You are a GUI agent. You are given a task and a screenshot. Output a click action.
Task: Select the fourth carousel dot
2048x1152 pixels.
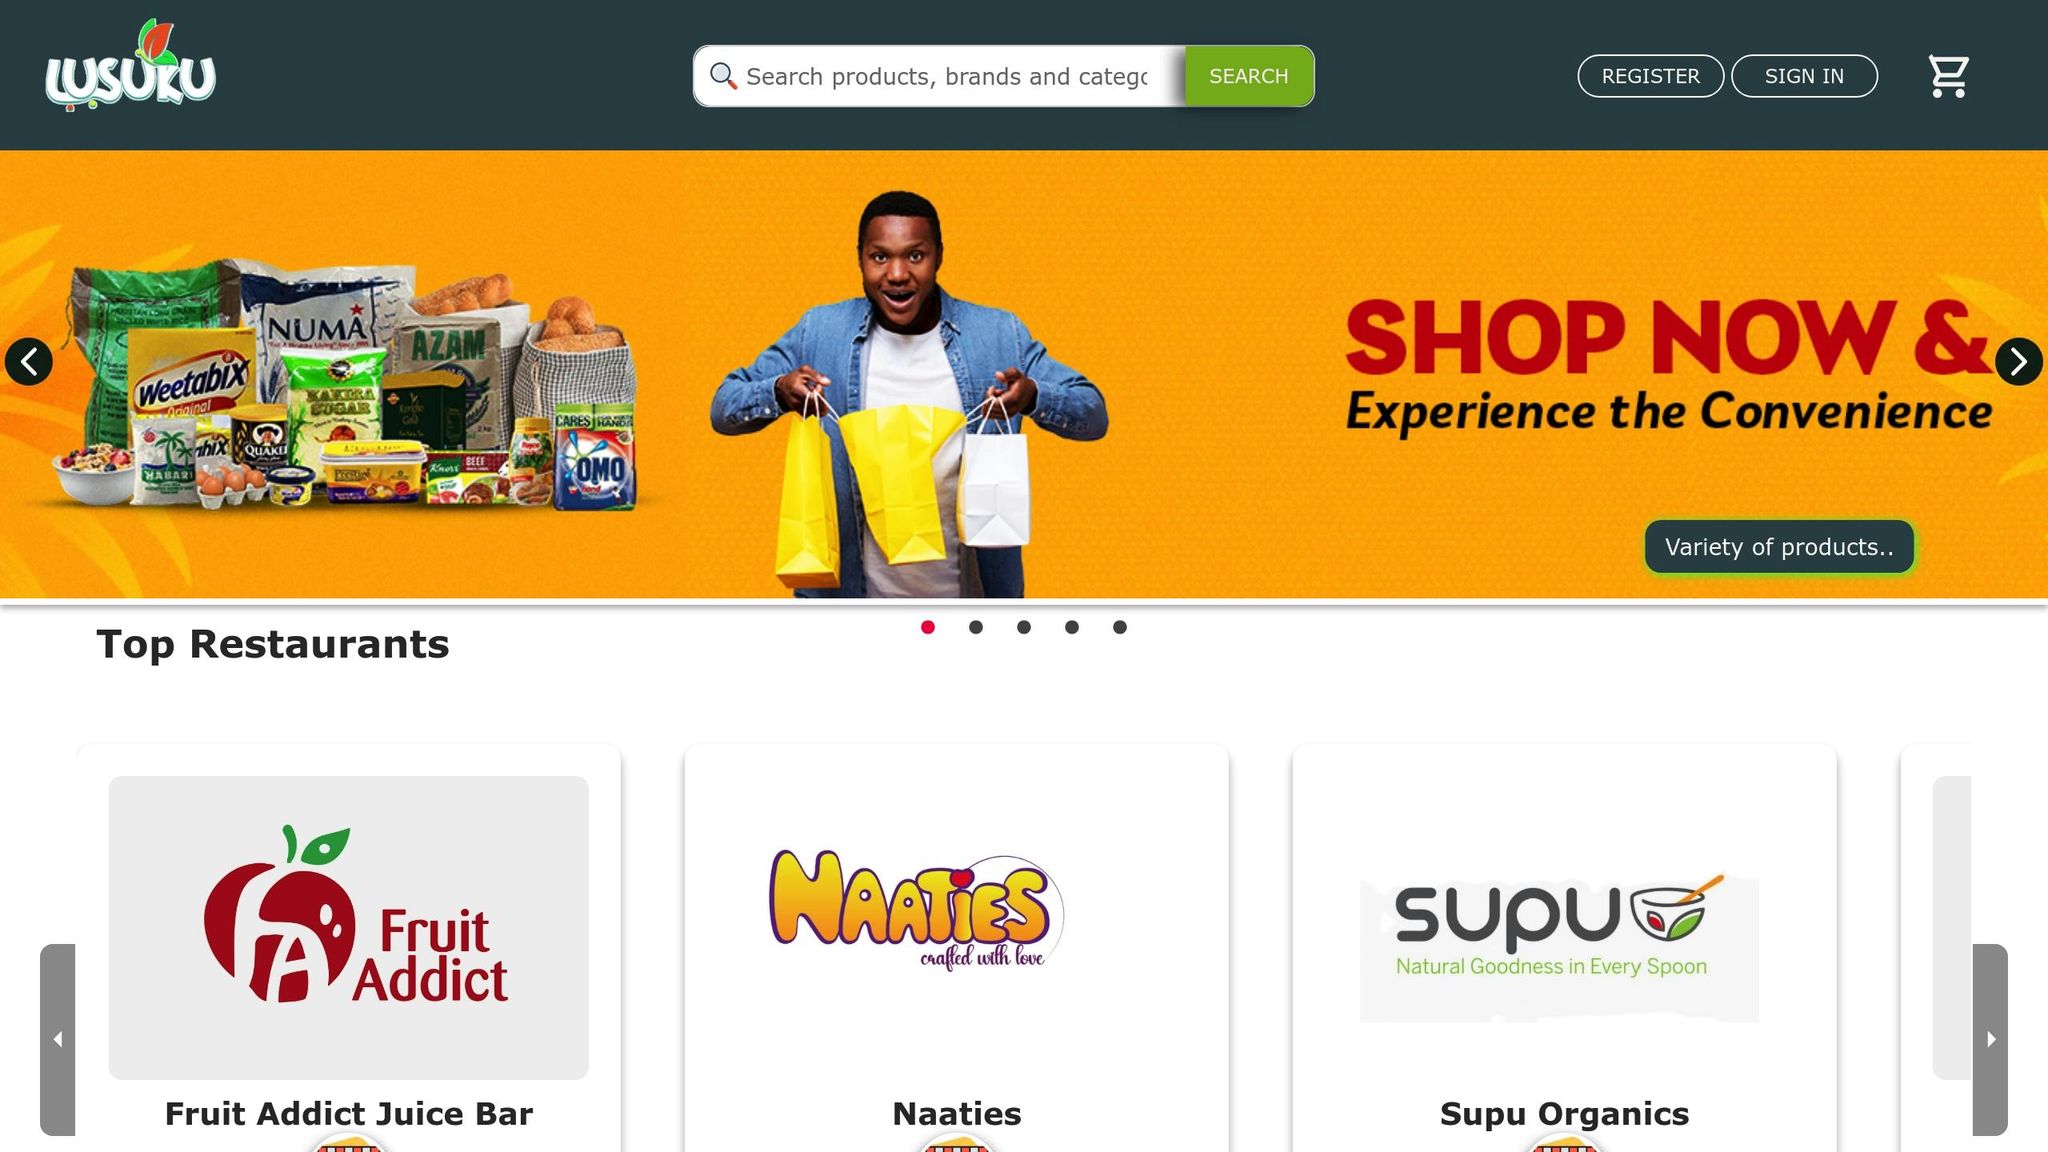pyautogui.click(x=1072, y=627)
